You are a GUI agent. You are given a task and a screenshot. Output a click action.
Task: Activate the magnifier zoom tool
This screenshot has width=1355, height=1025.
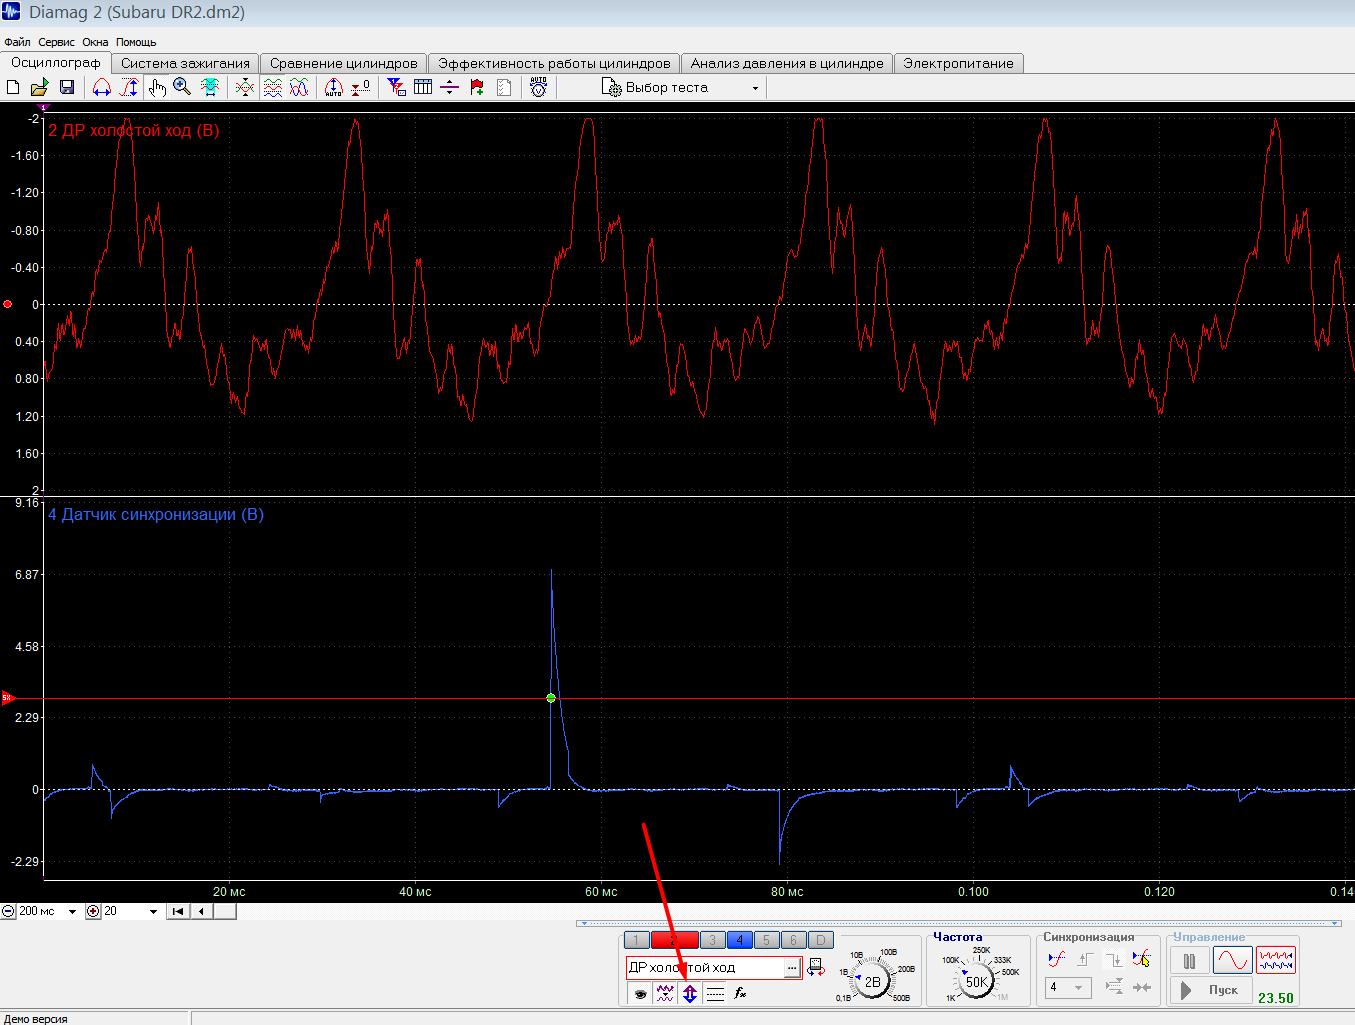pyautogui.click(x=182, y=88)
